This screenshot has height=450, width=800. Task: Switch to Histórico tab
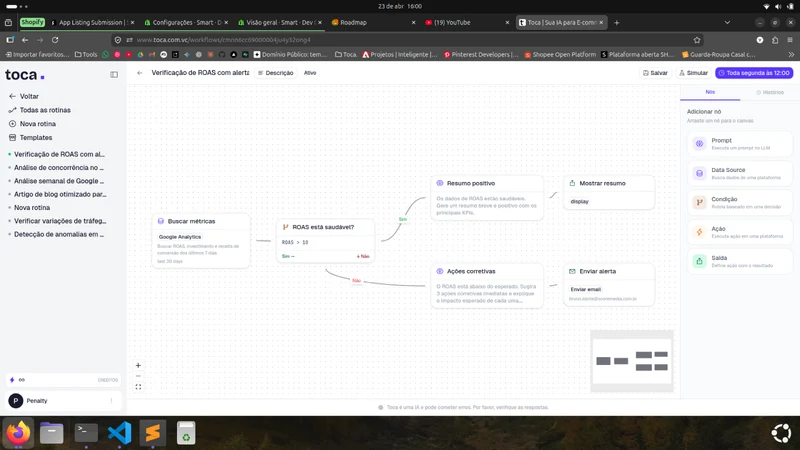click(x=770, y=92)
